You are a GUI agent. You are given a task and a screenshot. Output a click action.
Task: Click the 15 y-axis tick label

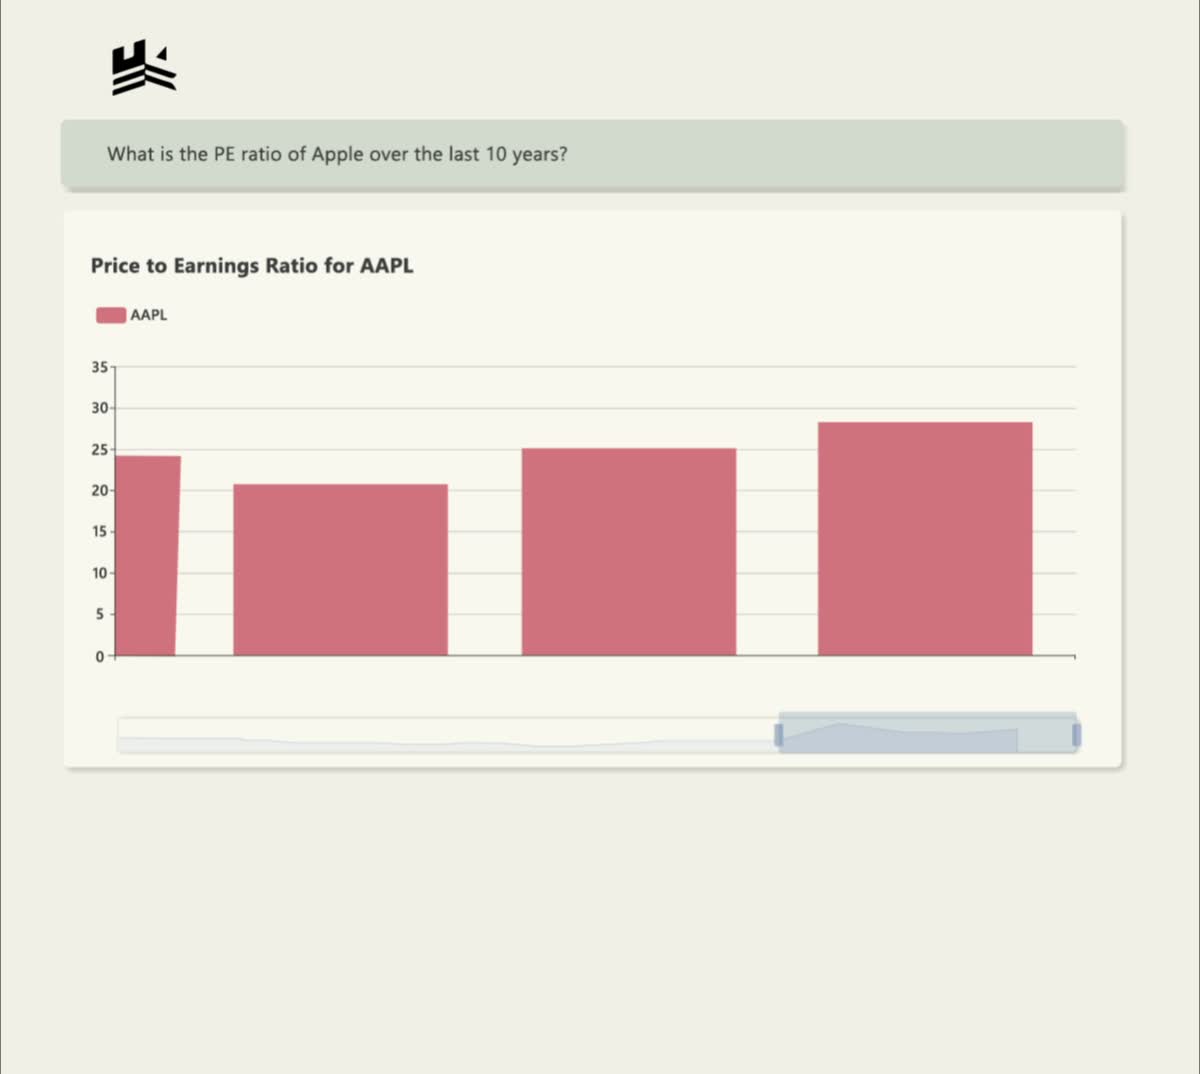99,532
